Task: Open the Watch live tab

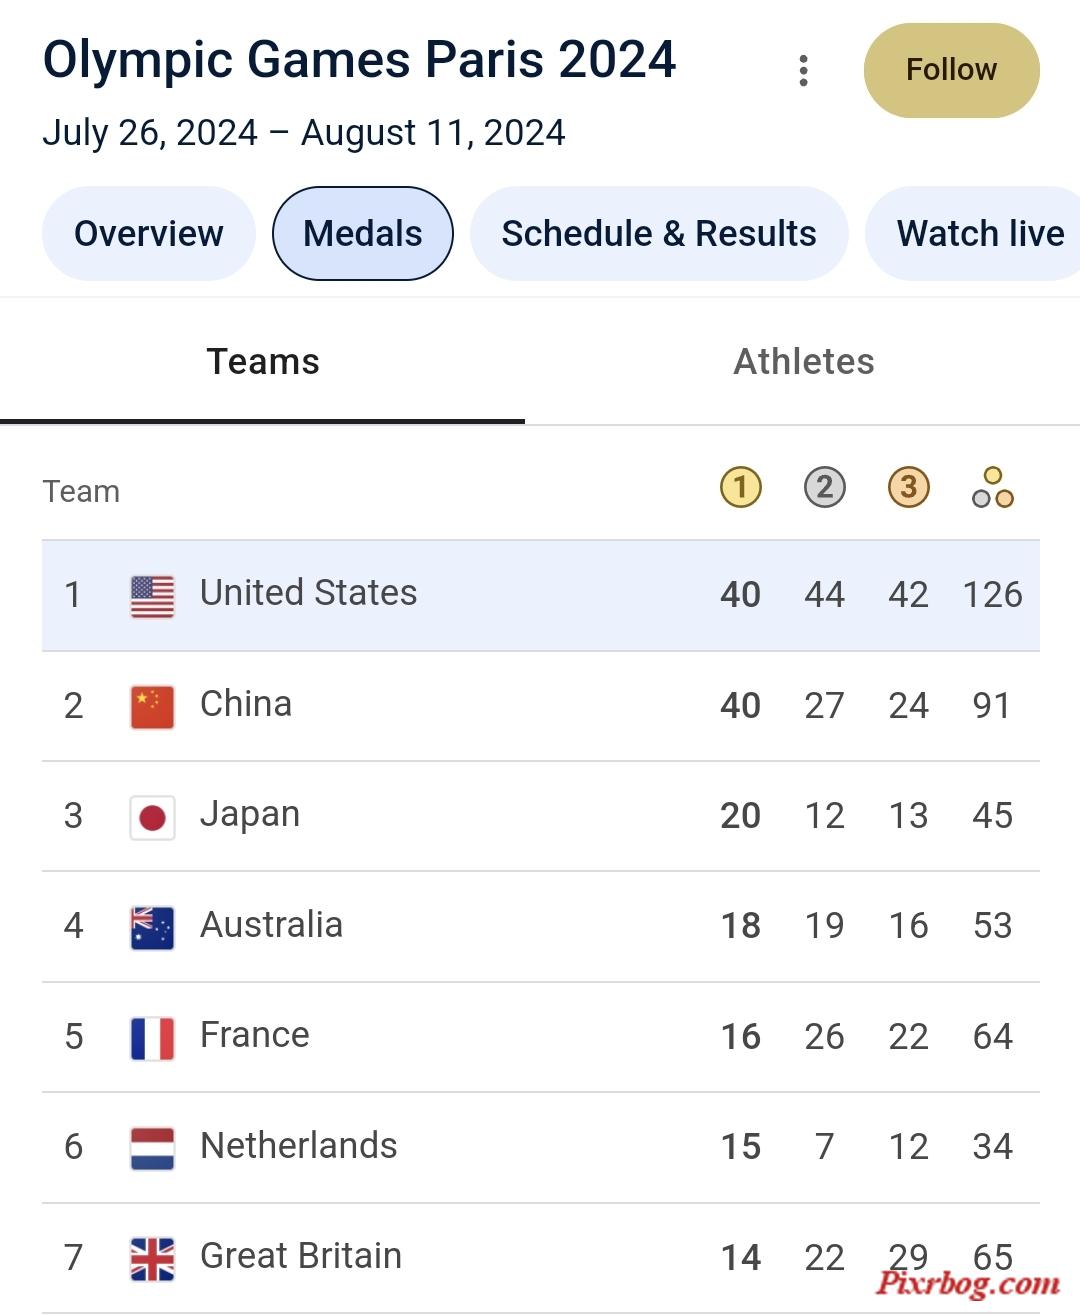Action: click(x=973, y=233)
